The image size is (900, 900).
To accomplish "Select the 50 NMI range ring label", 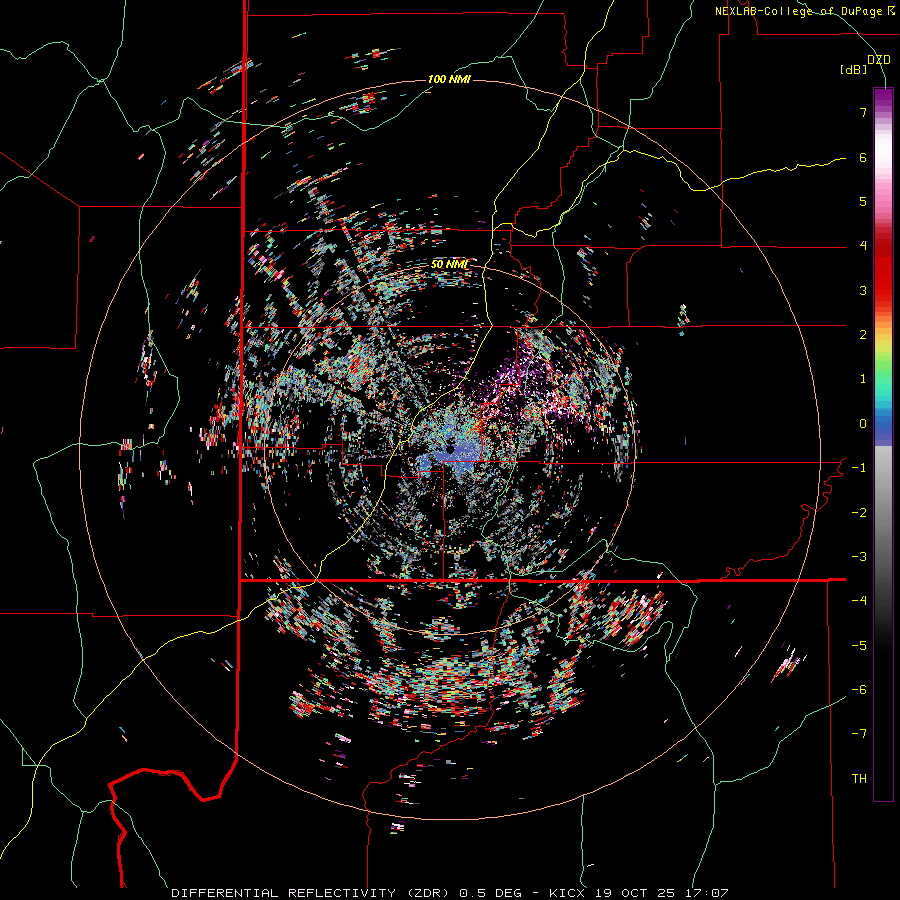I will pyautogui.click(x=449, y=264).
